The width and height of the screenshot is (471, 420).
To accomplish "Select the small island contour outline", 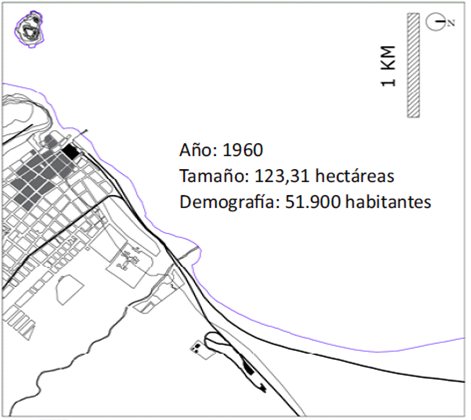I will click(30, 29).
